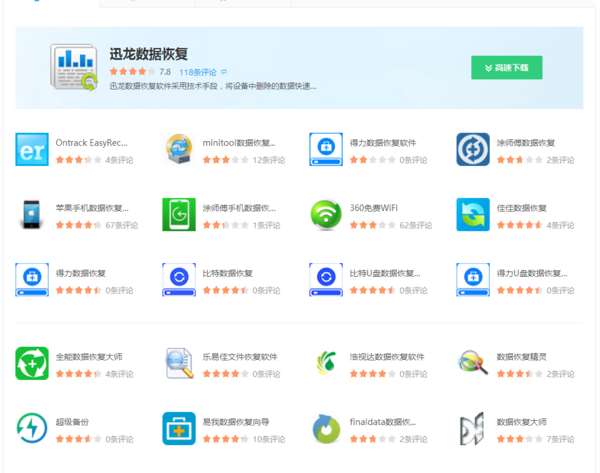Click the 涂师傅手机数据恢... title

point(239,208)
